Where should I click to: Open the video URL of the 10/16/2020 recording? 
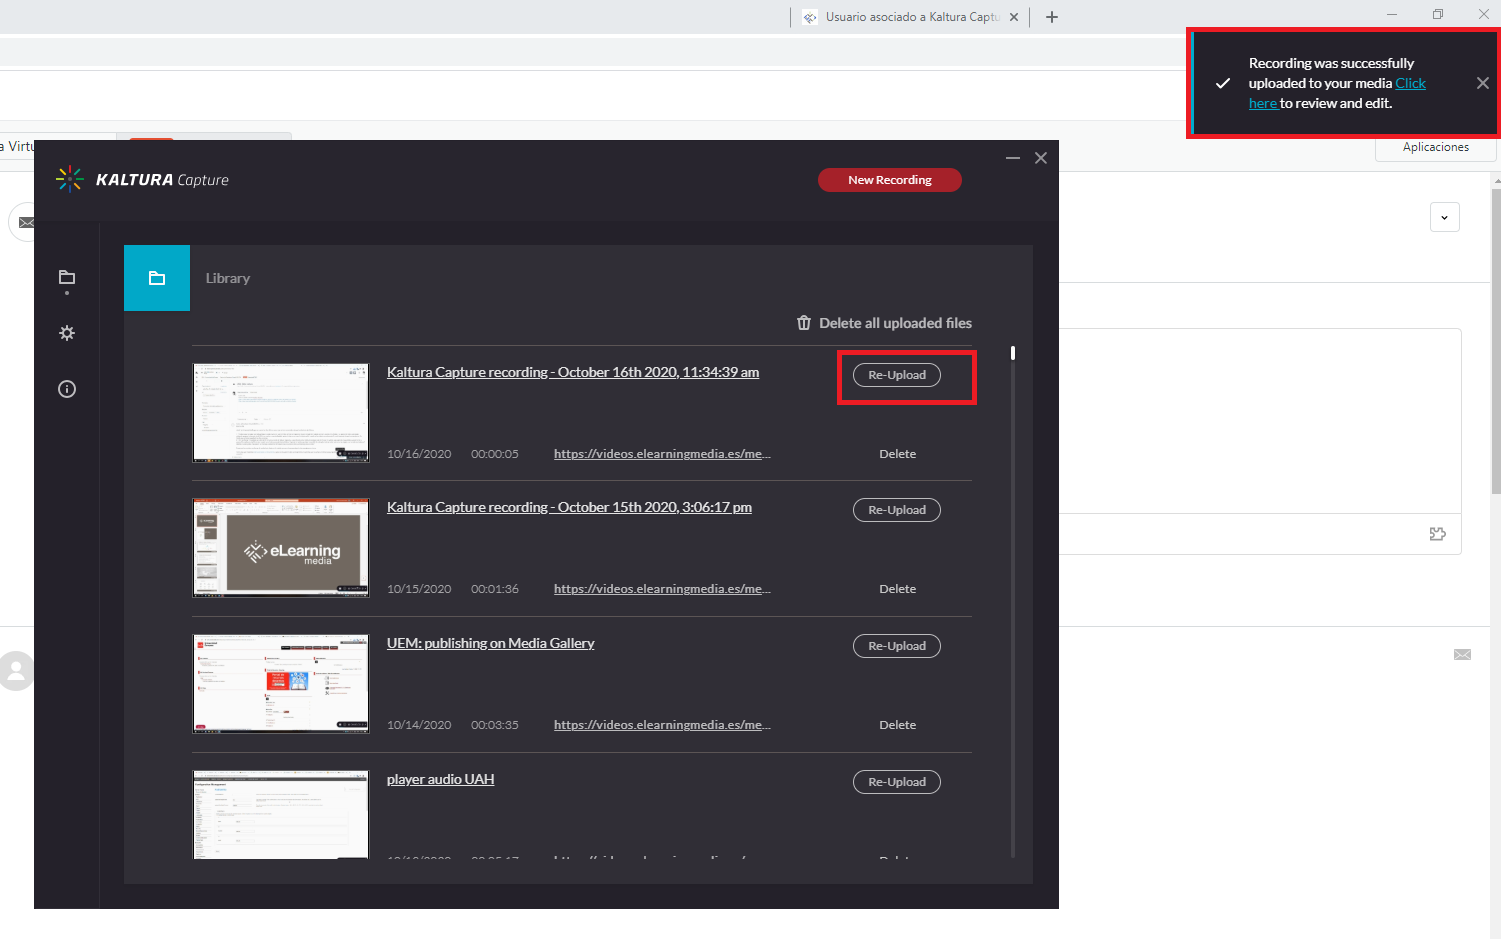point(662,454)
